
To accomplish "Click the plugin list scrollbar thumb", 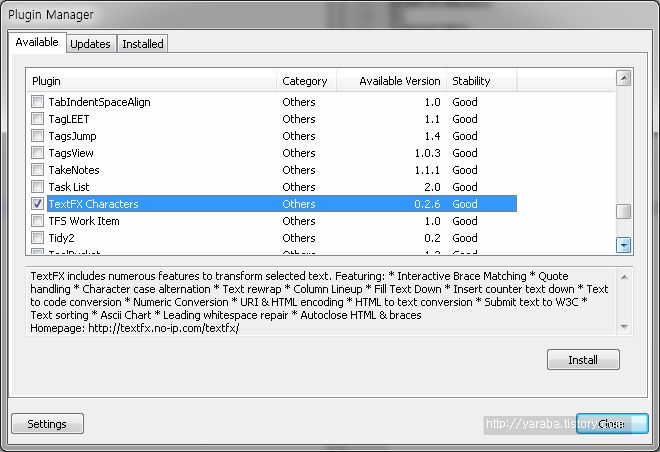I will 623,211.
